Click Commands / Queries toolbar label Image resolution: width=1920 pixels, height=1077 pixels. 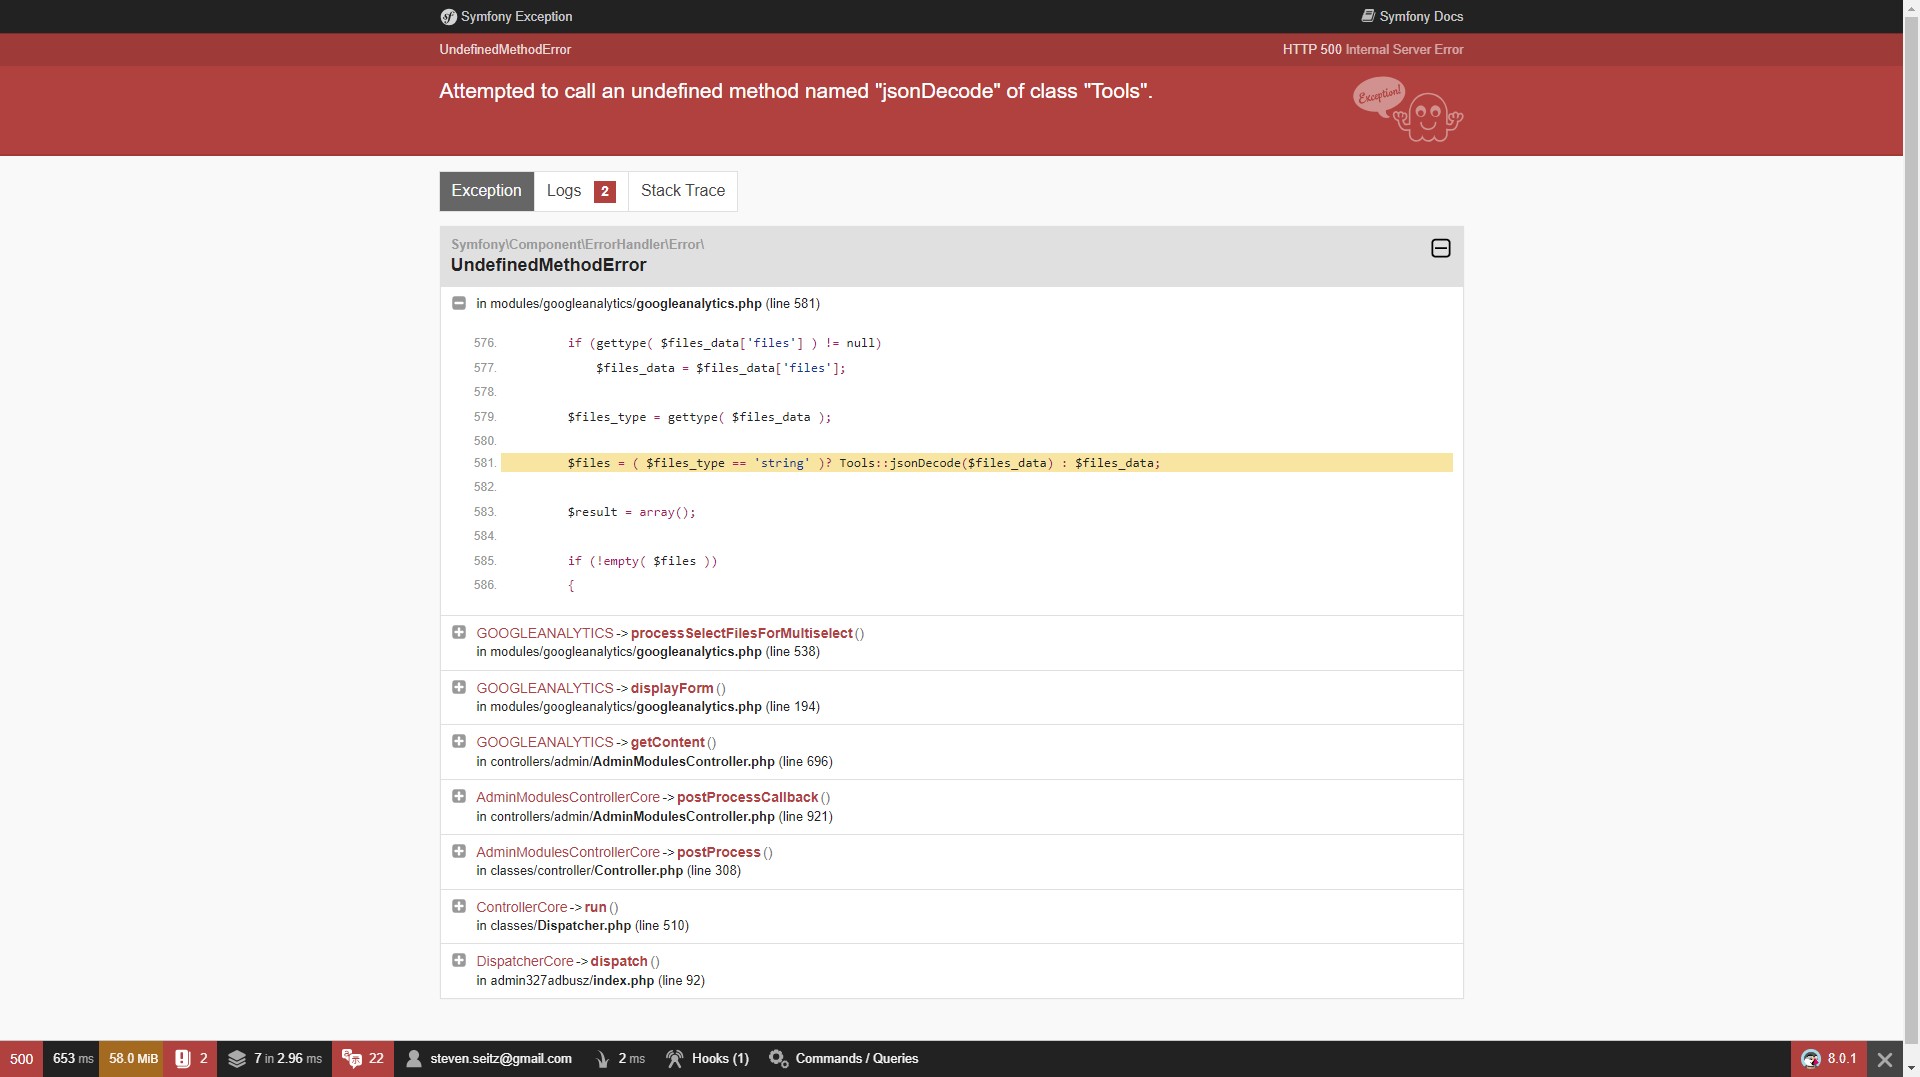point(857,1059)
